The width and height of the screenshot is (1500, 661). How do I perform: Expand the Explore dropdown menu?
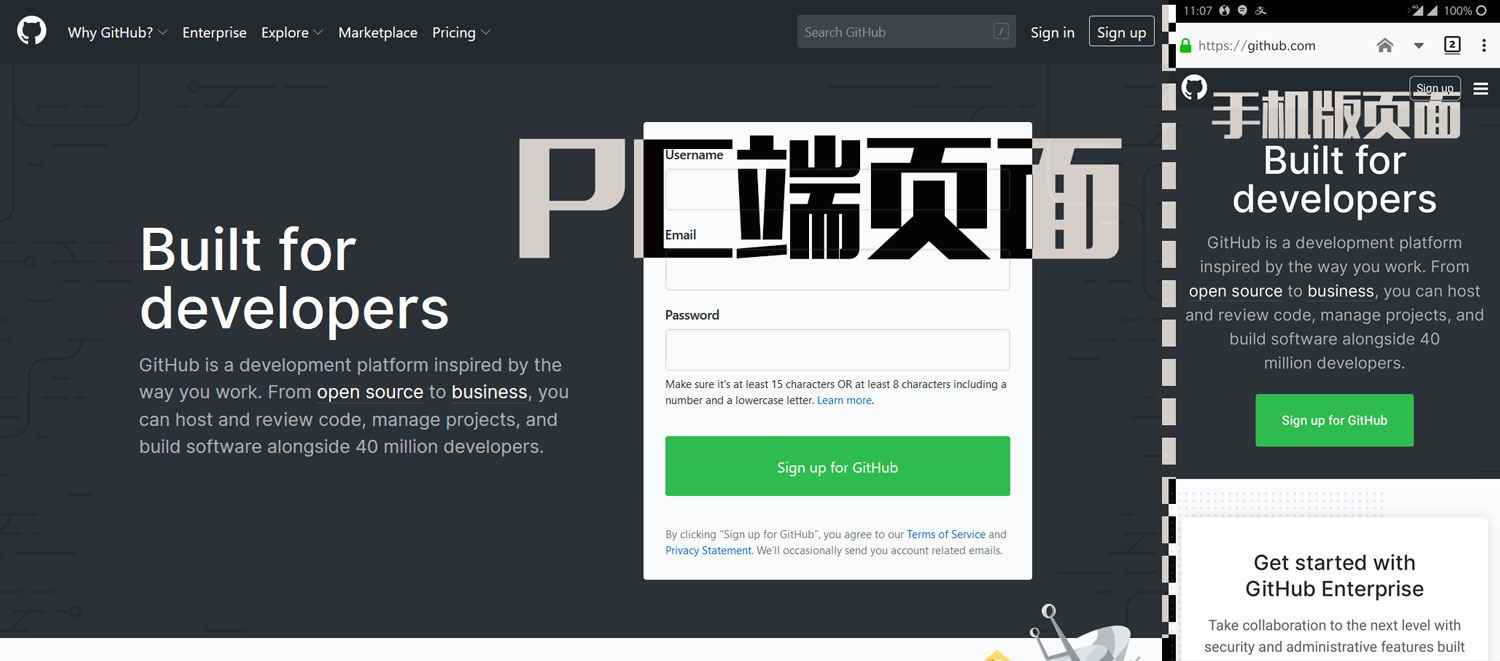coord(292,32)
